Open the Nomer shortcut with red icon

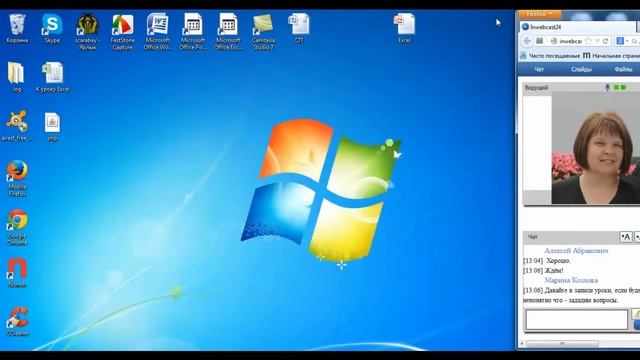(x=17, y=273)
